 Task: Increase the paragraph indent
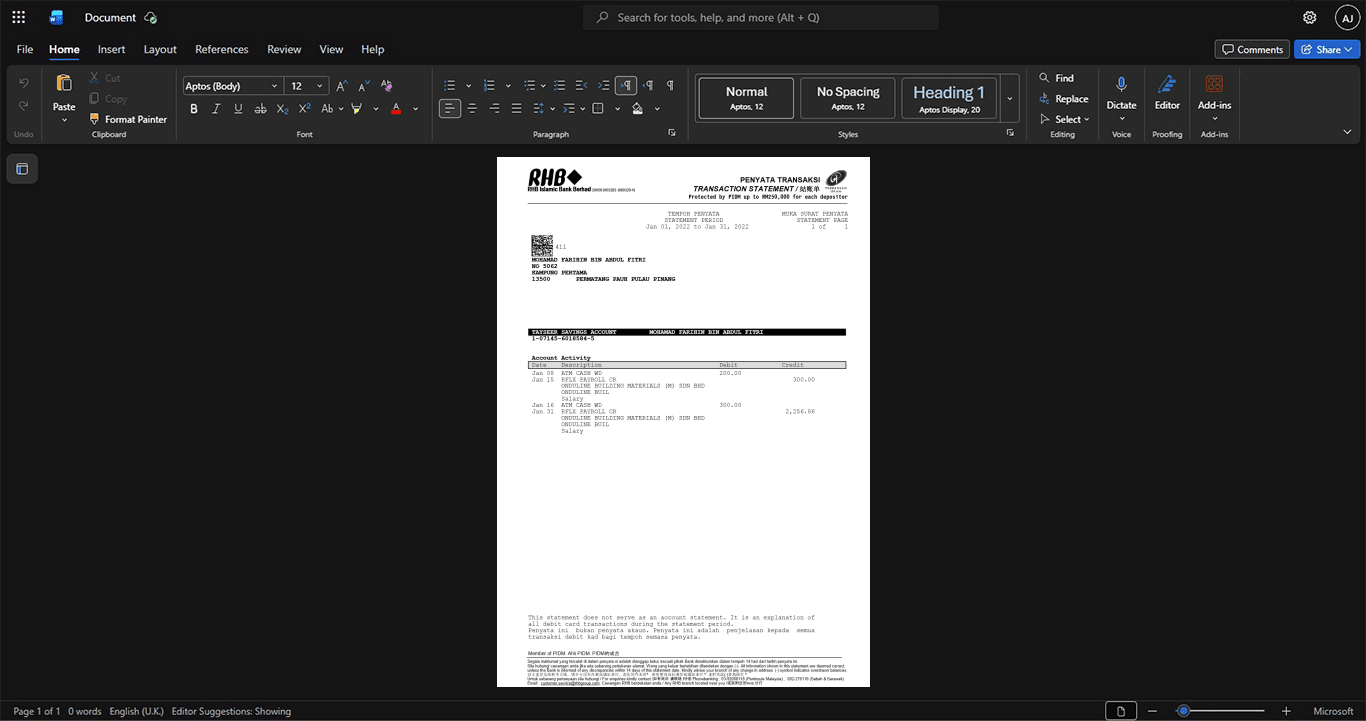(x=603, y=86)
